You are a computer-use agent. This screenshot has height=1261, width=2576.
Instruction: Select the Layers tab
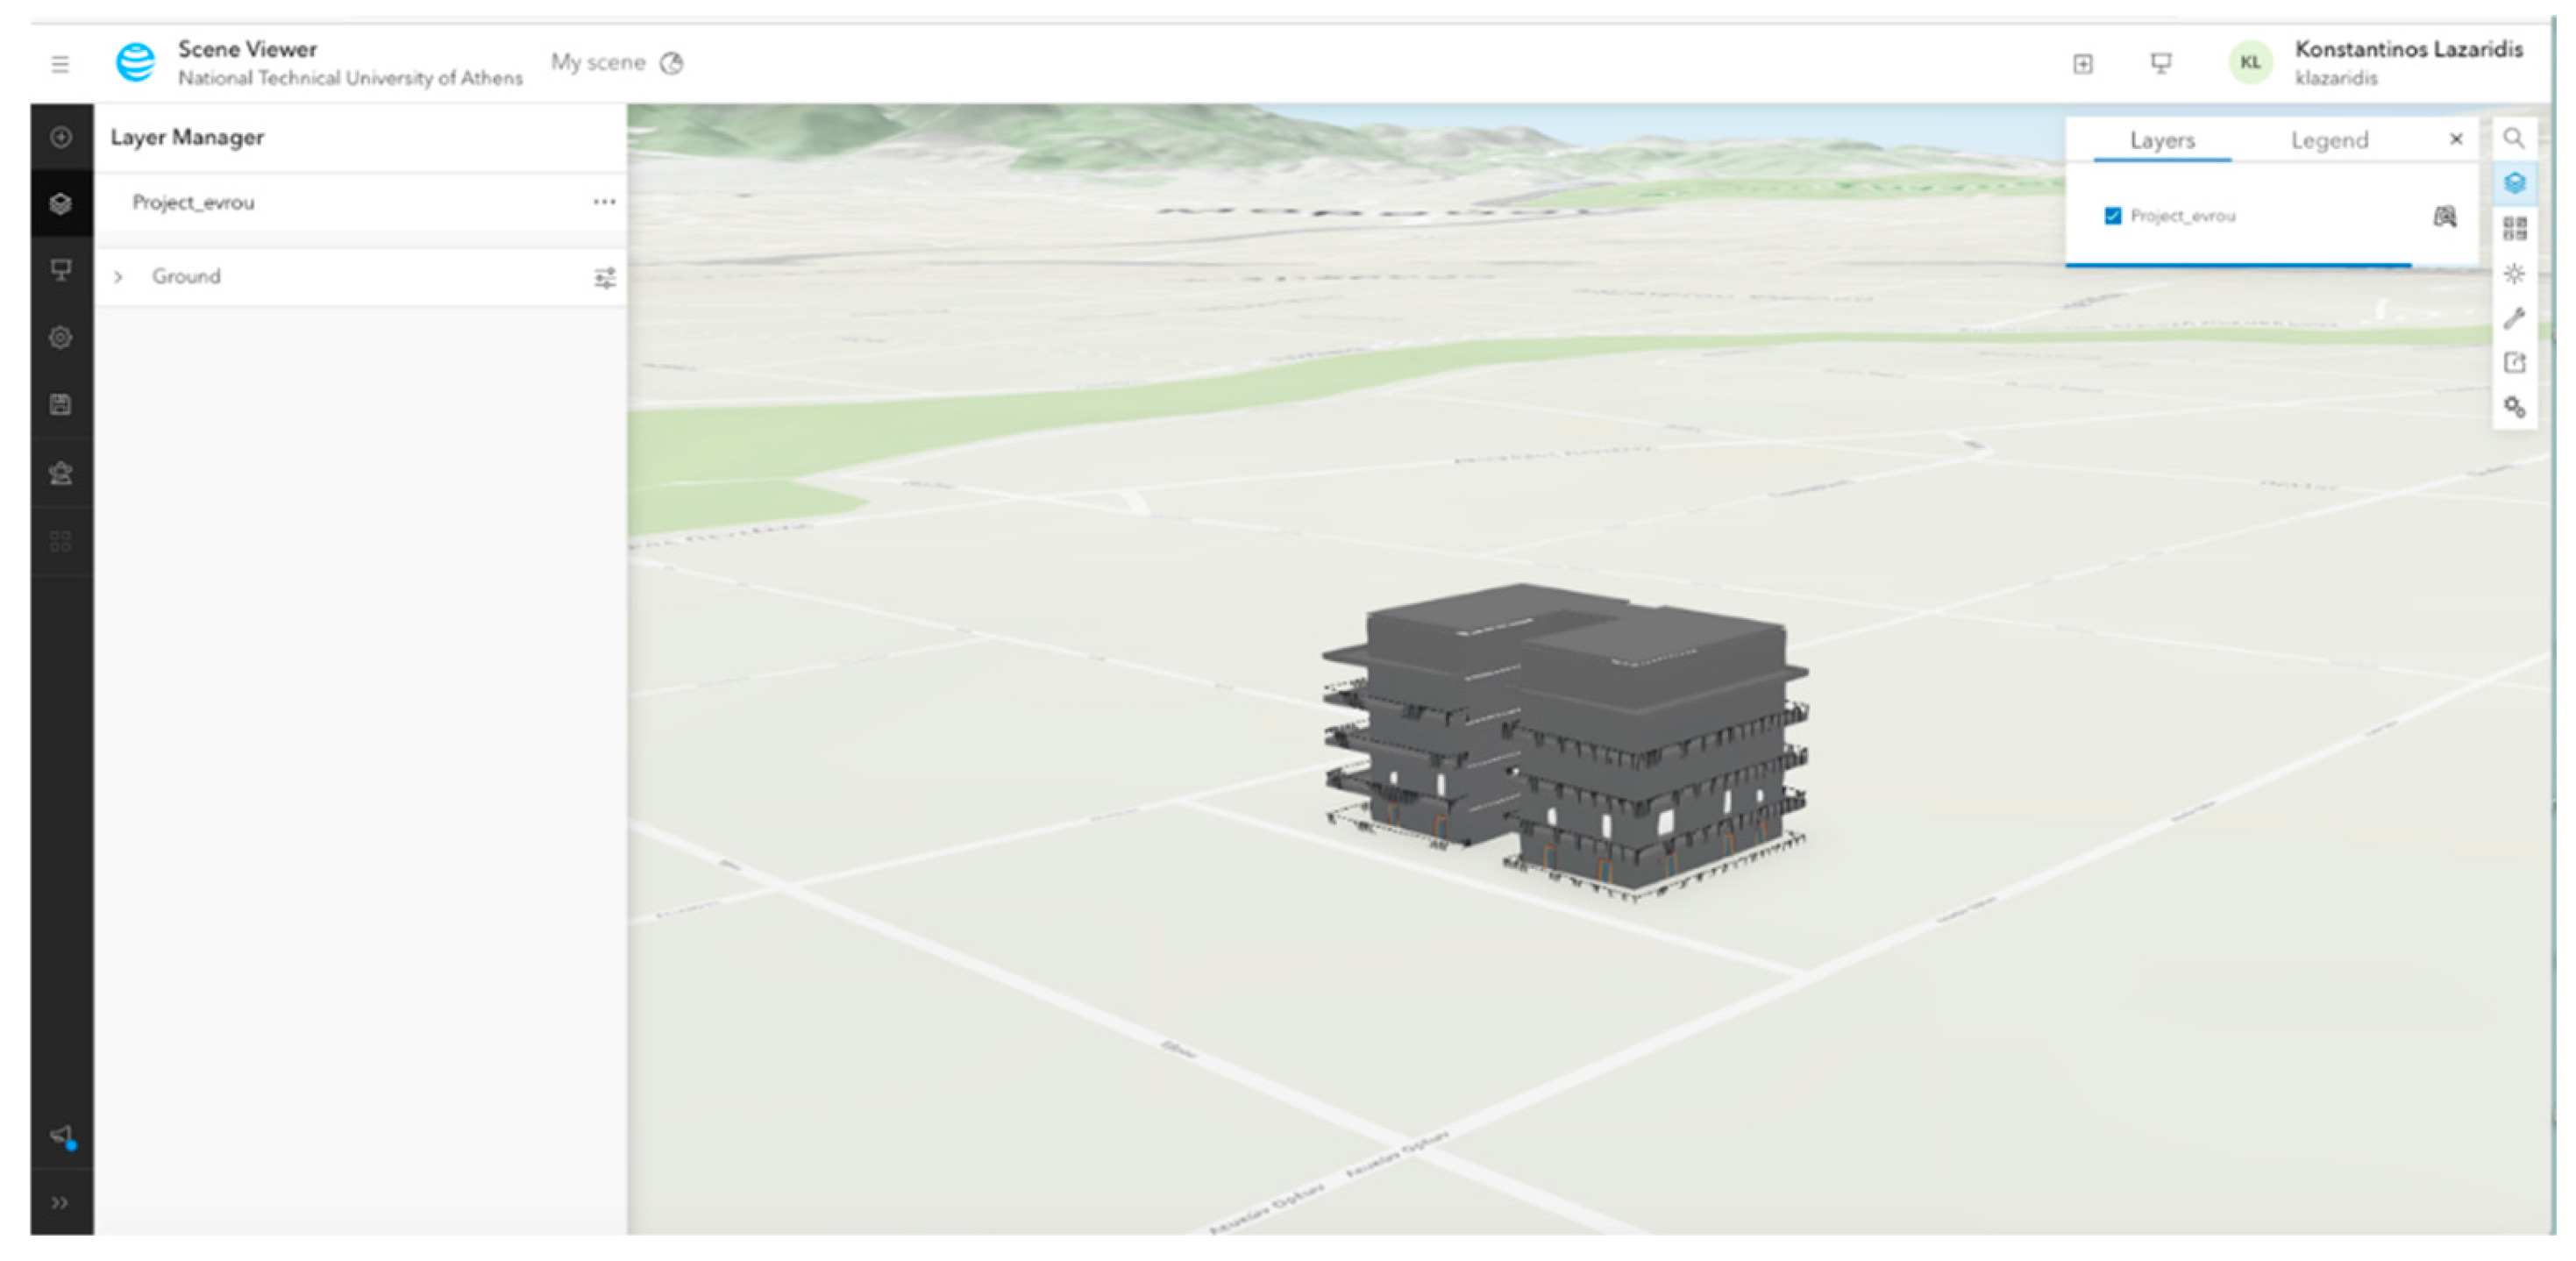coord(2161,141)
